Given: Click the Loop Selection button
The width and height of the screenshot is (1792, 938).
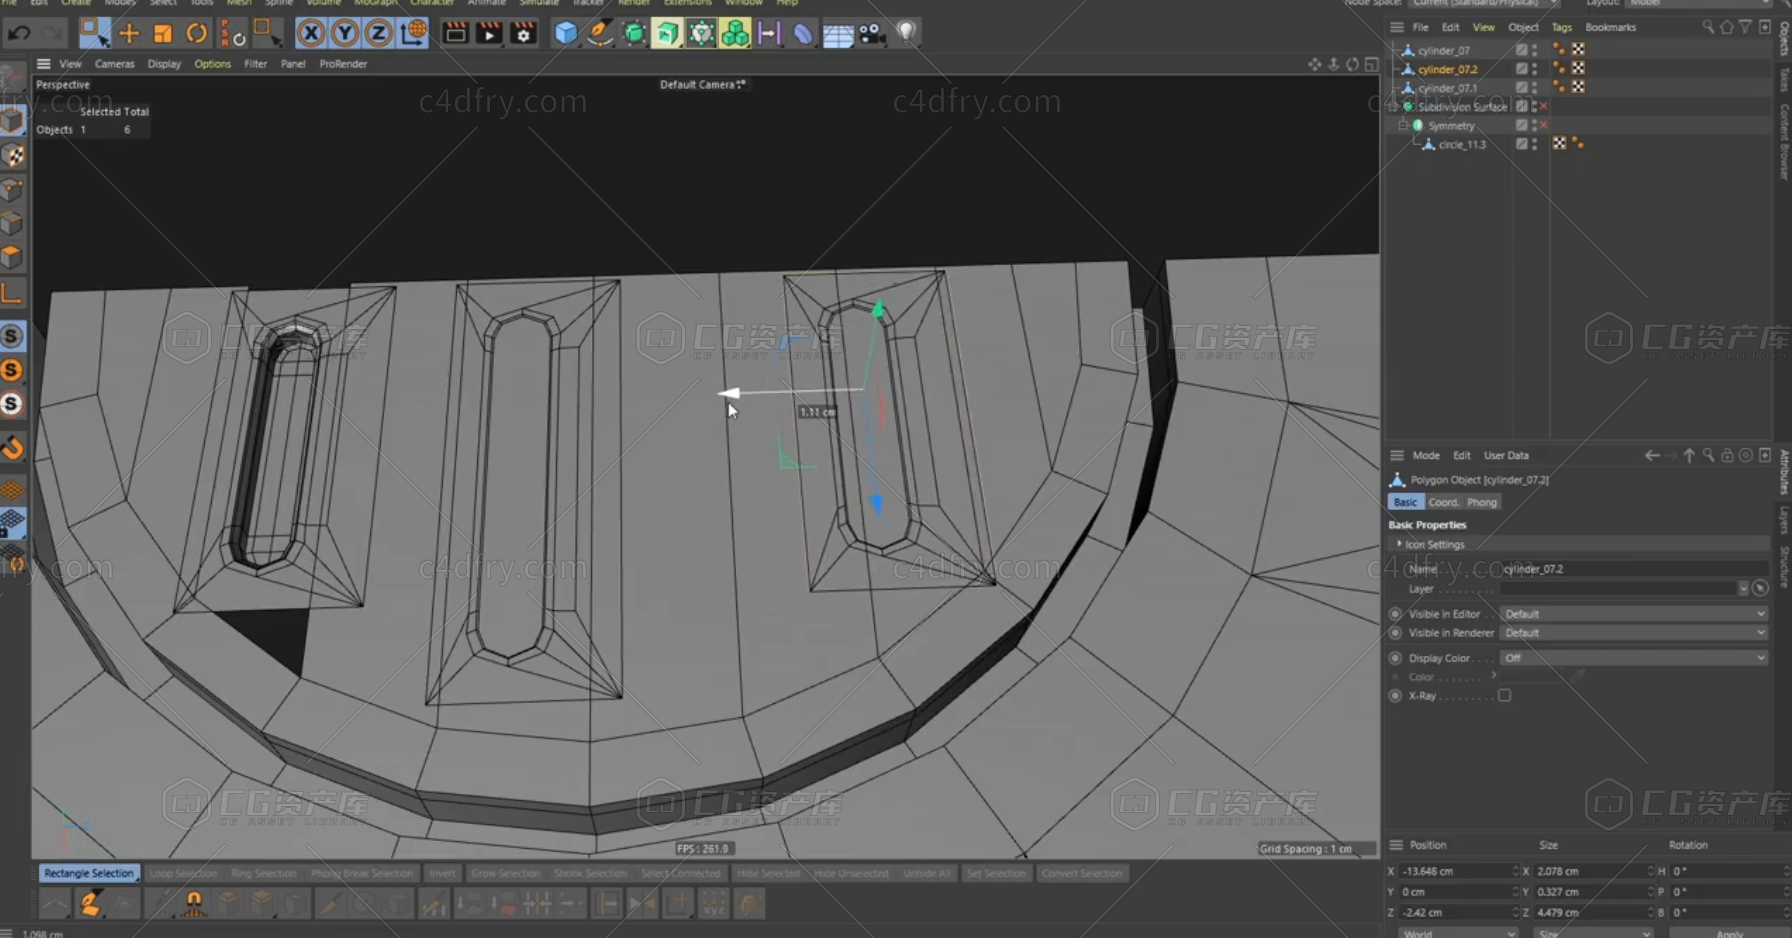Looking at the screenshot, I should point(183,873).
